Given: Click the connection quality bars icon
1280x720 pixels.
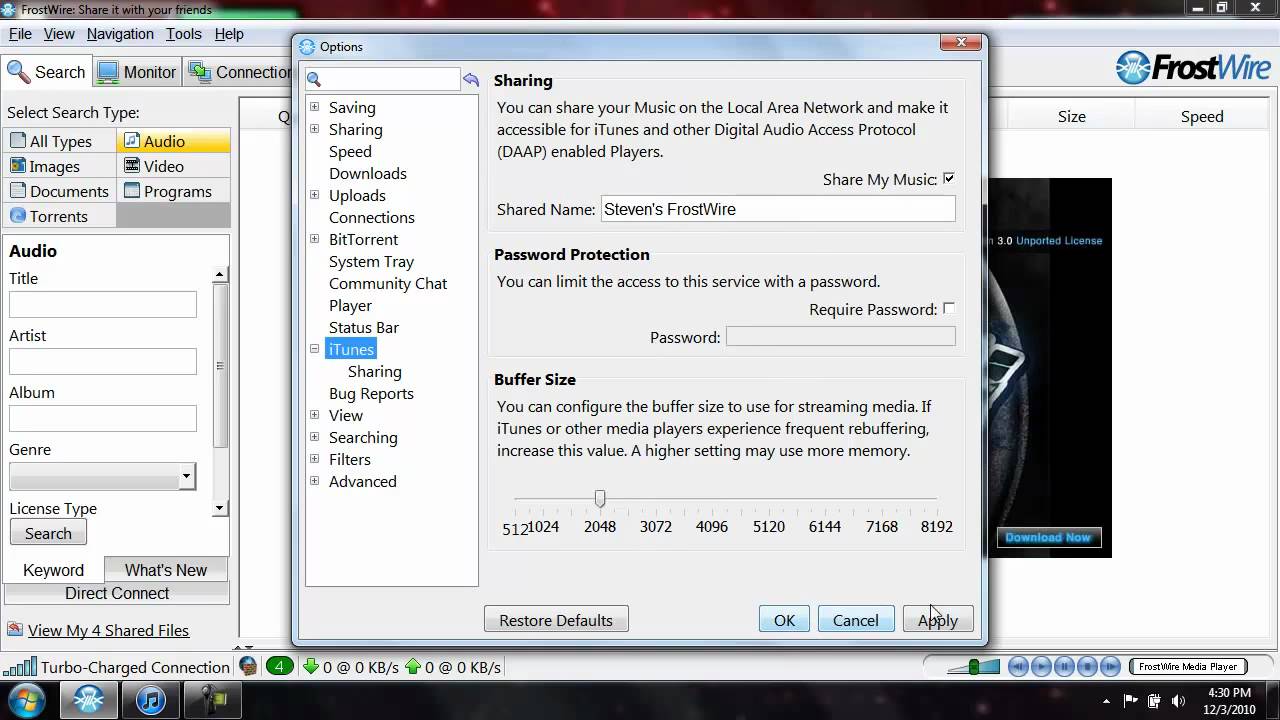Looking at the screenshot, I should [x=20, y=667].
